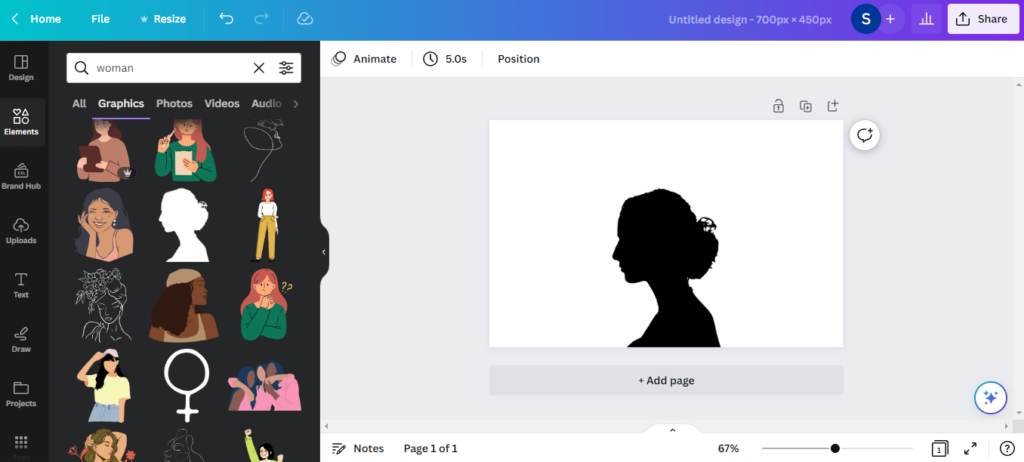1024x462 pixels.
Task: Add the smiling woman portrait graphic
Action: pos(105,224)
